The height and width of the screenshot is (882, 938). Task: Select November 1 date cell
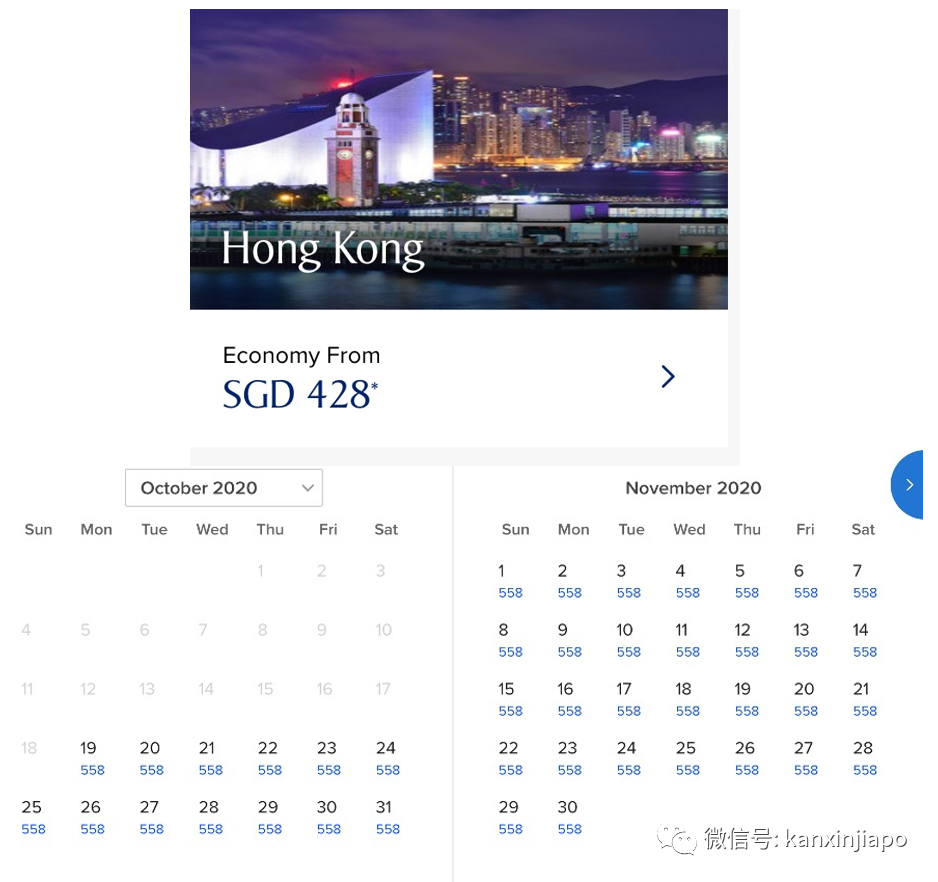coord(506,580)
